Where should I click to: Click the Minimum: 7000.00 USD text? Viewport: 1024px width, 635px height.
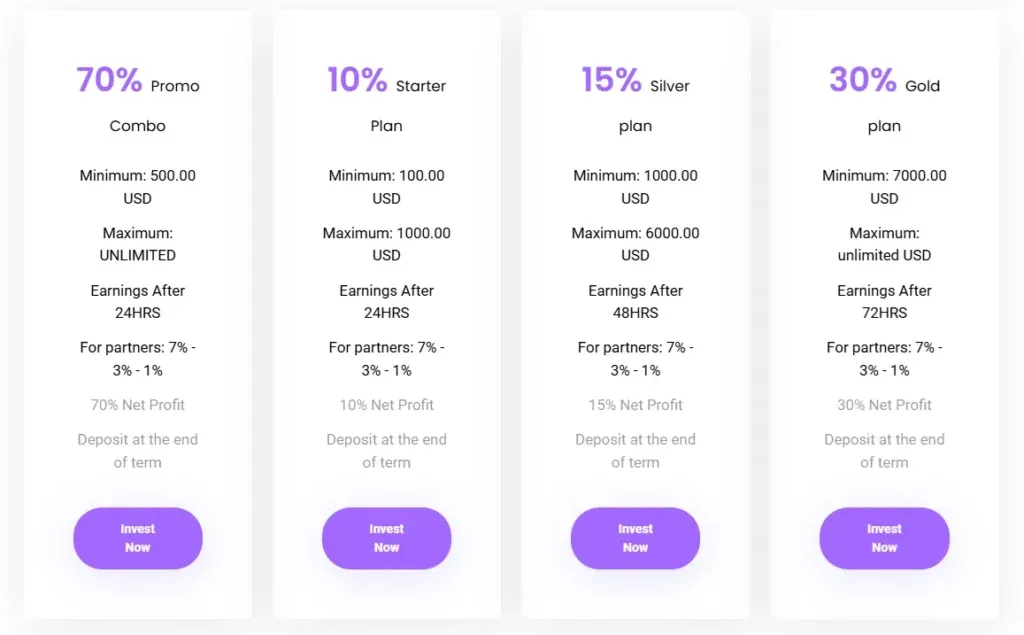[x=884, y=187]
